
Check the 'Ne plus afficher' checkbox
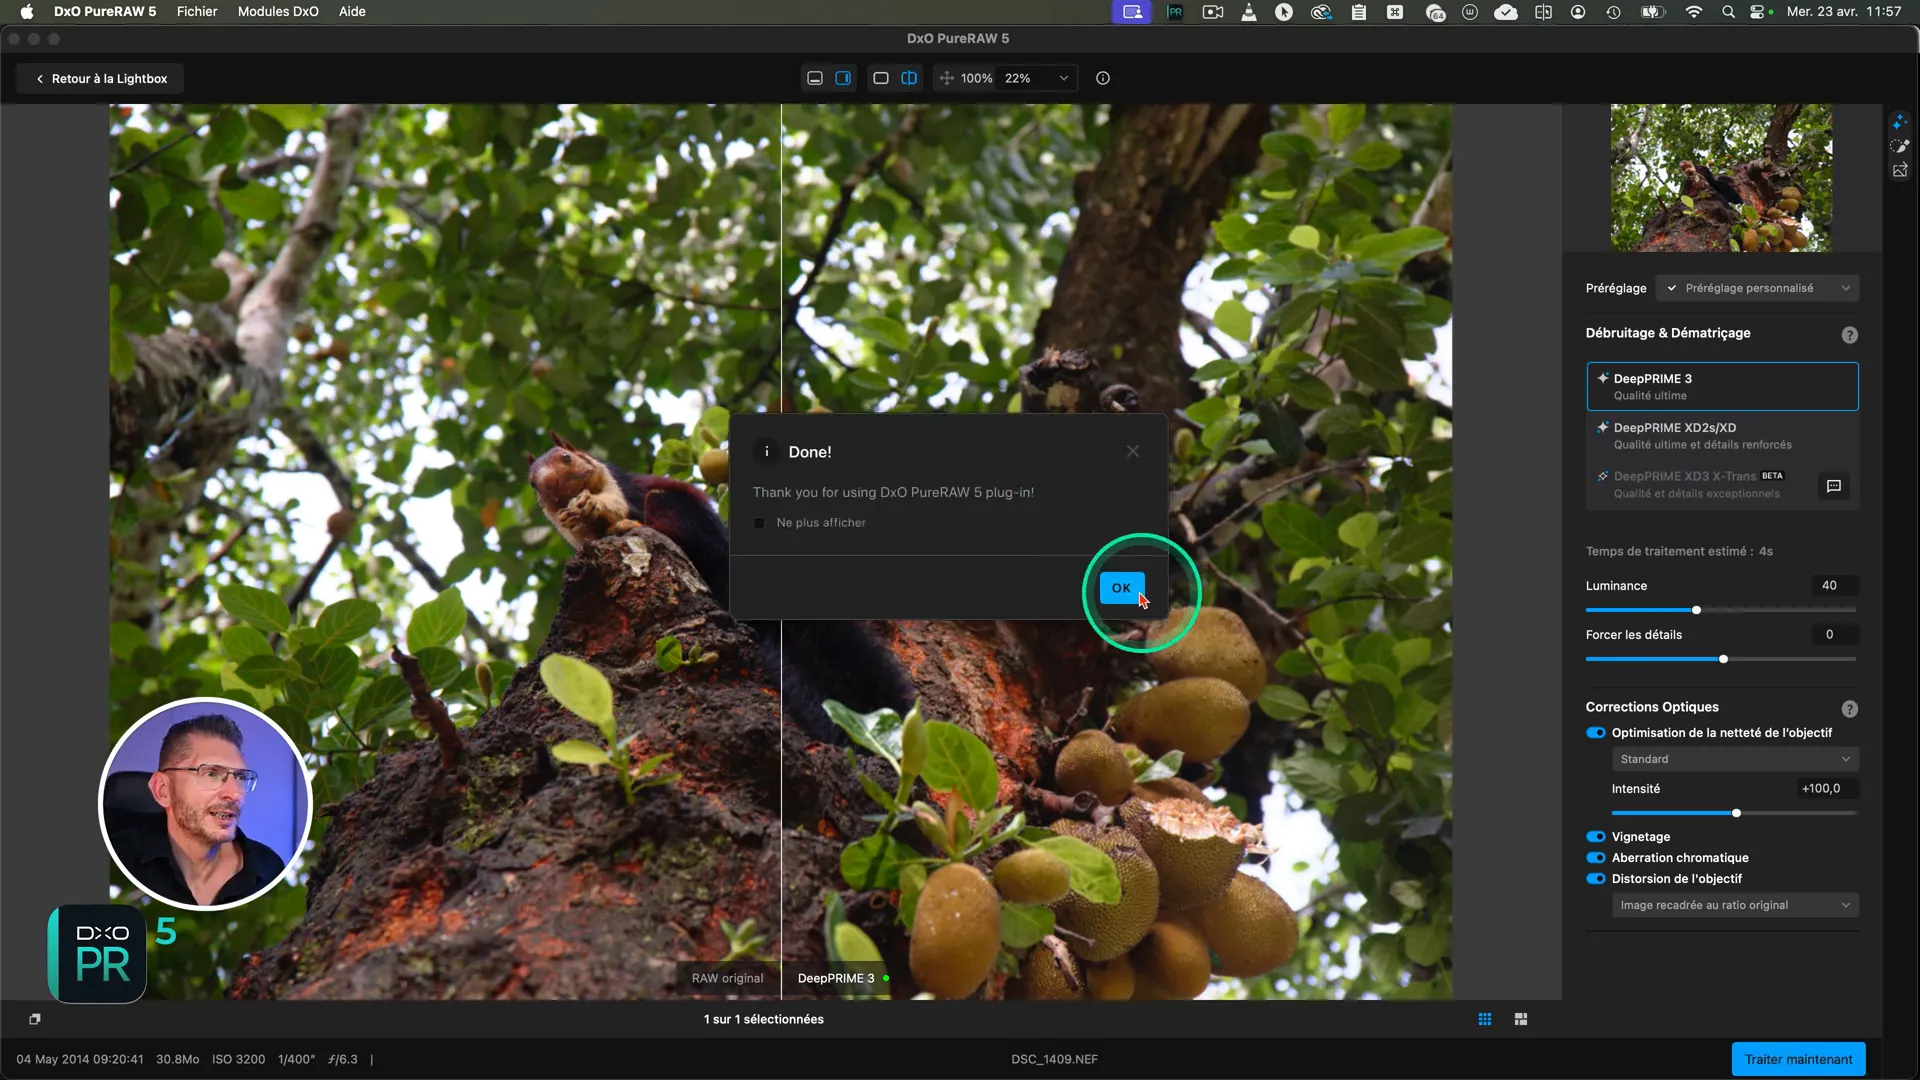[x=759, y=523]
